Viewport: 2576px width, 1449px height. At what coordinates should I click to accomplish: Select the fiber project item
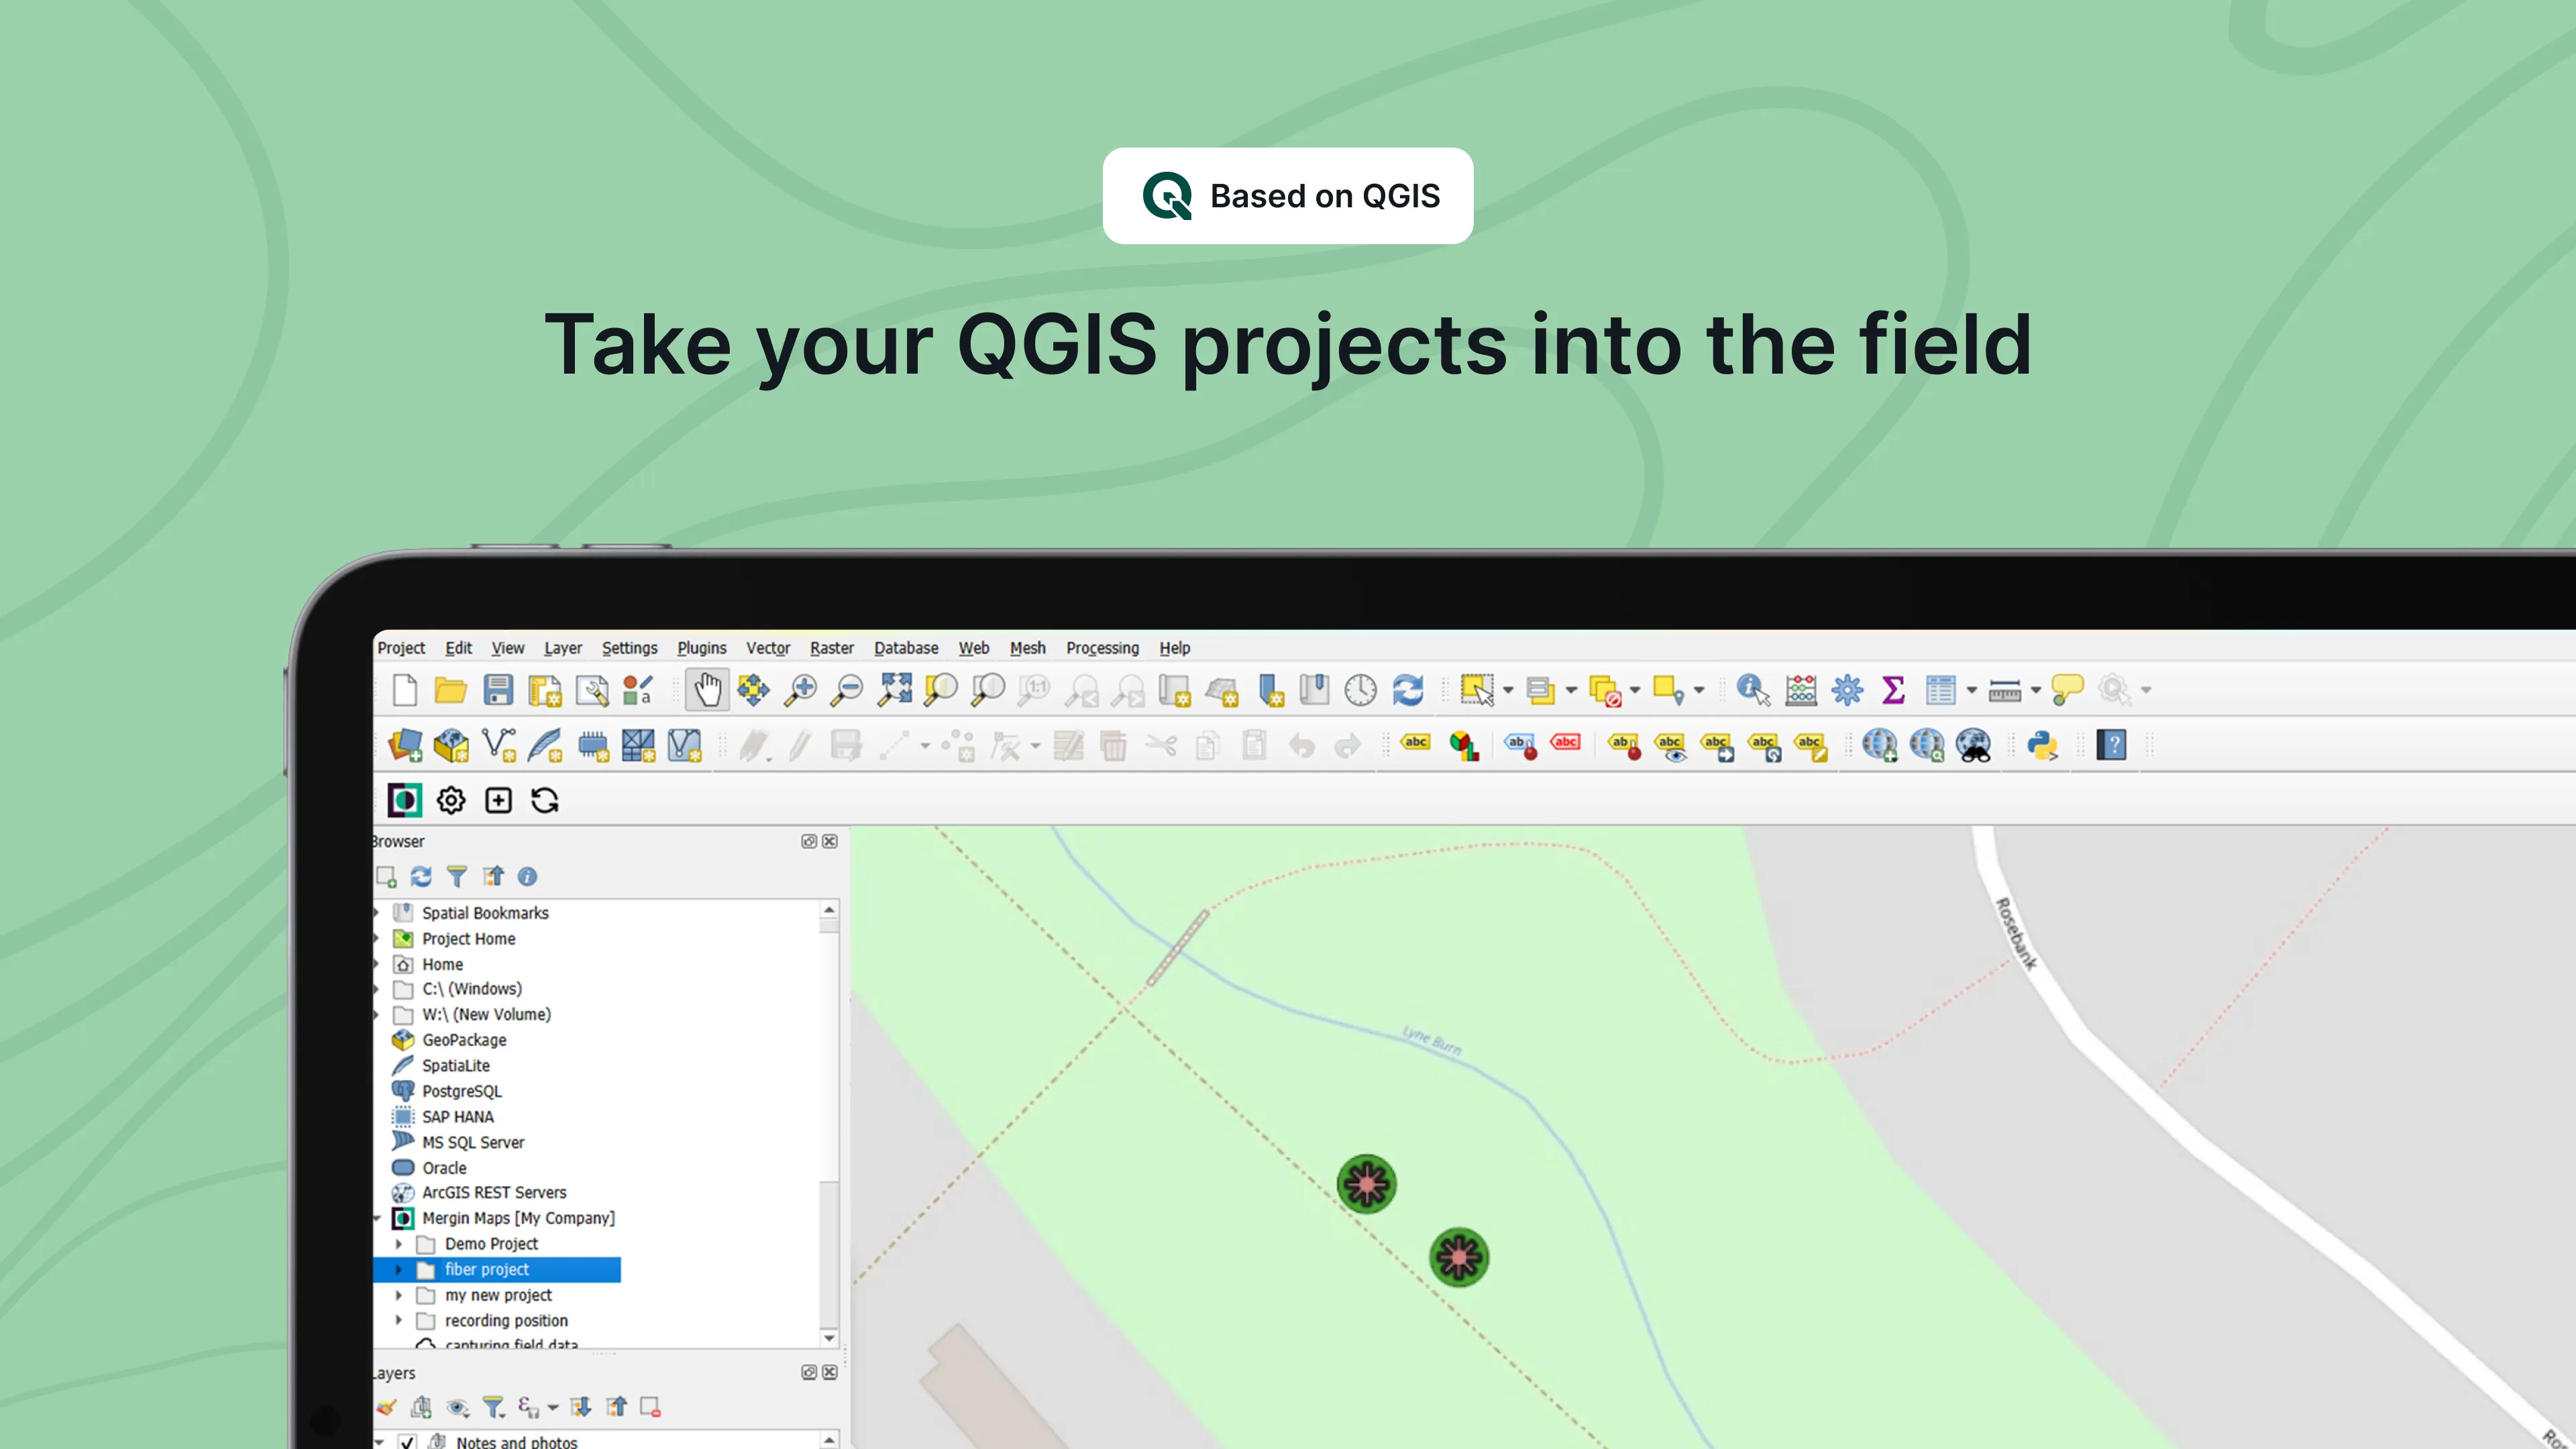(486, 1269)
